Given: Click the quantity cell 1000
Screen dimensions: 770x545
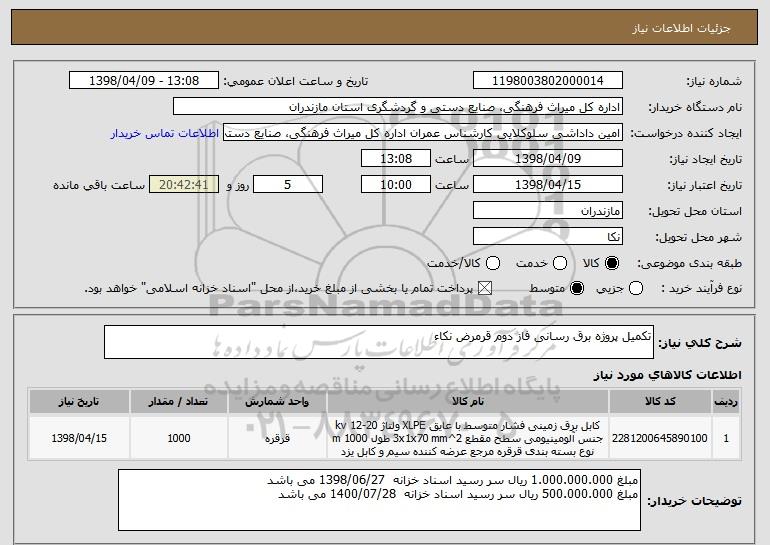Looking at the screenshot, I should pos(179,438).
